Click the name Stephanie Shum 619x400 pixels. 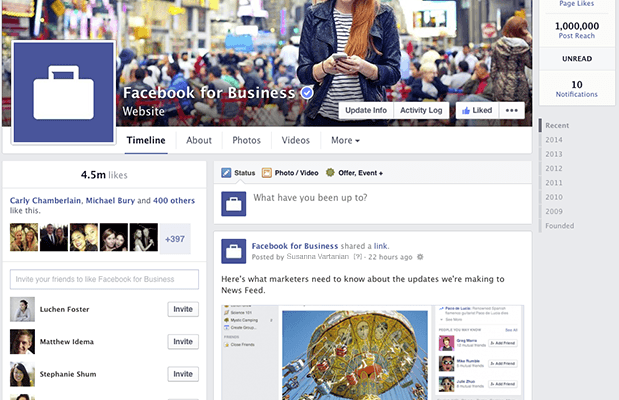click(x=68, y=374)
